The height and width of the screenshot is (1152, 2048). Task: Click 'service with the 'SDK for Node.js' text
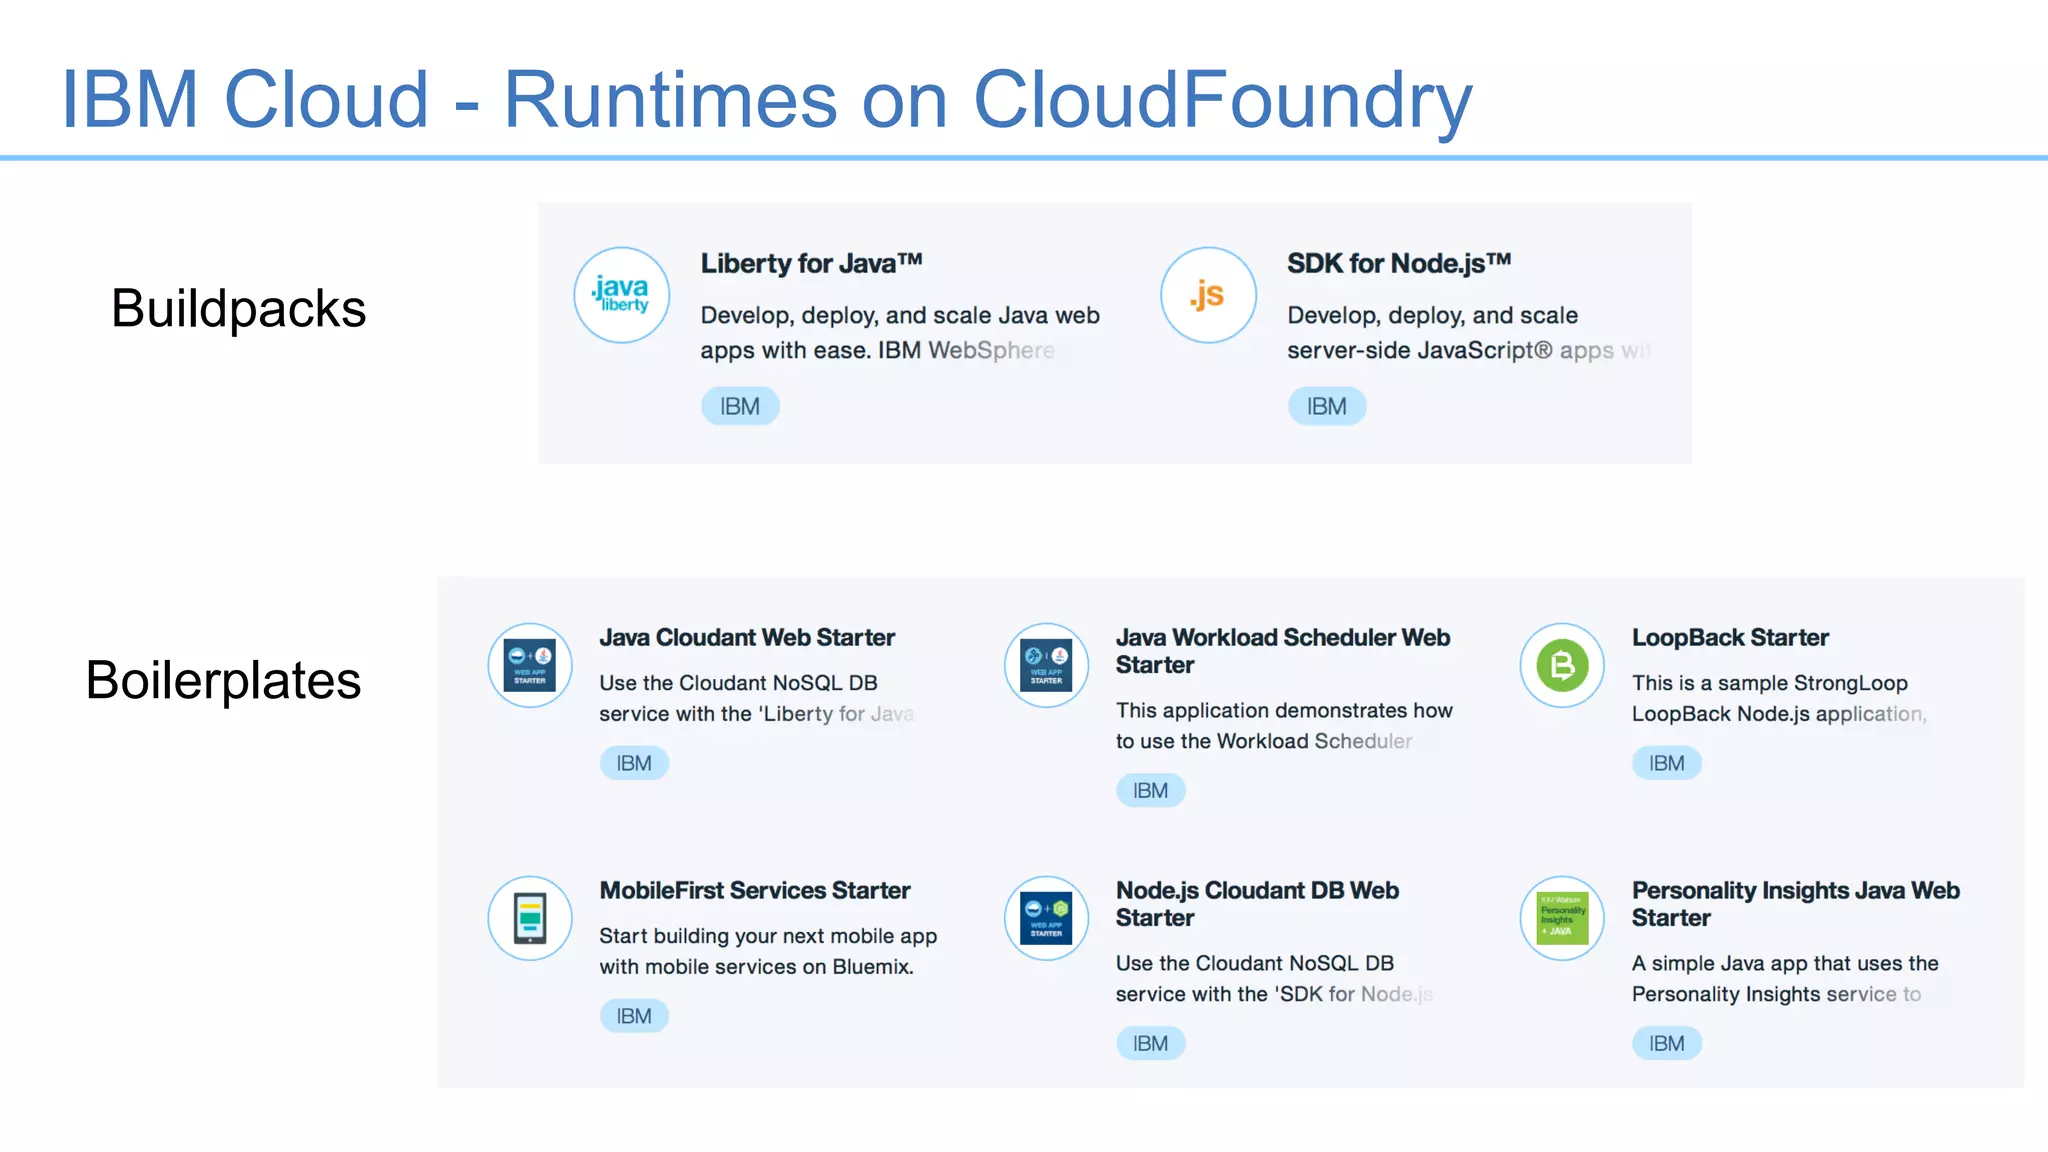click(x=1274, y=994)
